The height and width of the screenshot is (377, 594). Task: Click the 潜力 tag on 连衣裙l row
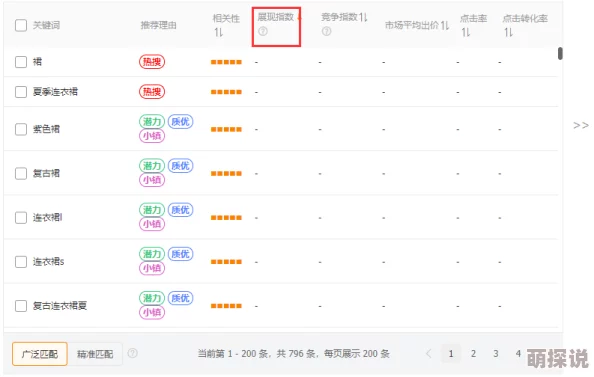(152, 210)
